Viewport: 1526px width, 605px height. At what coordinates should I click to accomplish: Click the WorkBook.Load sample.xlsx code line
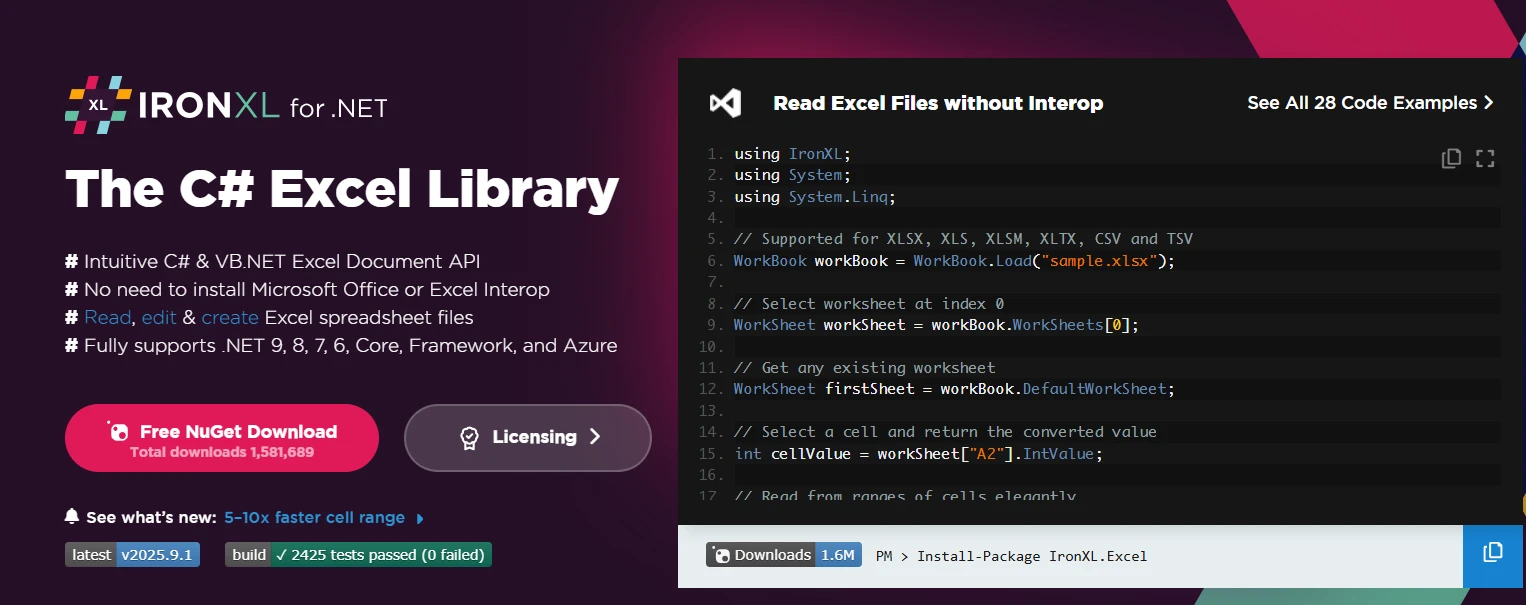click(x=954, y=261)
